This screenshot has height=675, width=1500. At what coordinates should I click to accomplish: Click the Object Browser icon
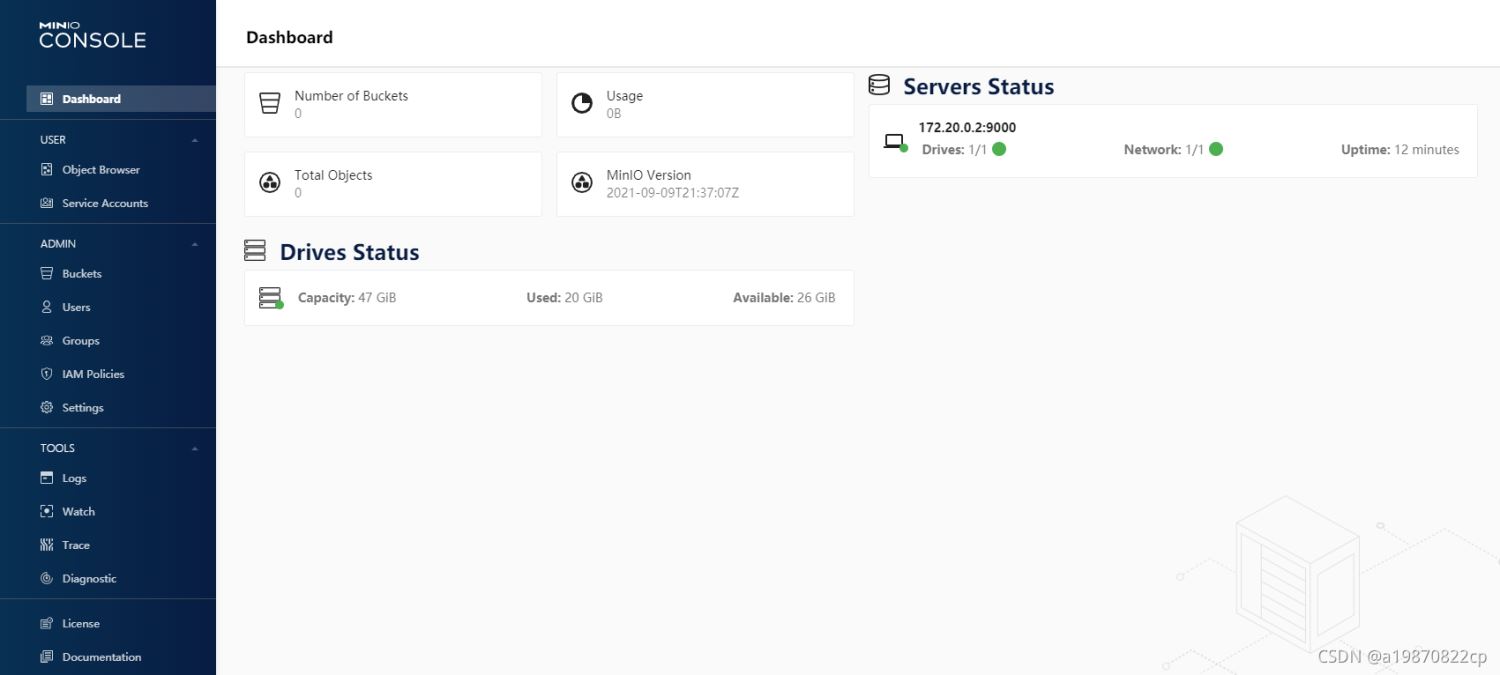[x=46, y=170]
